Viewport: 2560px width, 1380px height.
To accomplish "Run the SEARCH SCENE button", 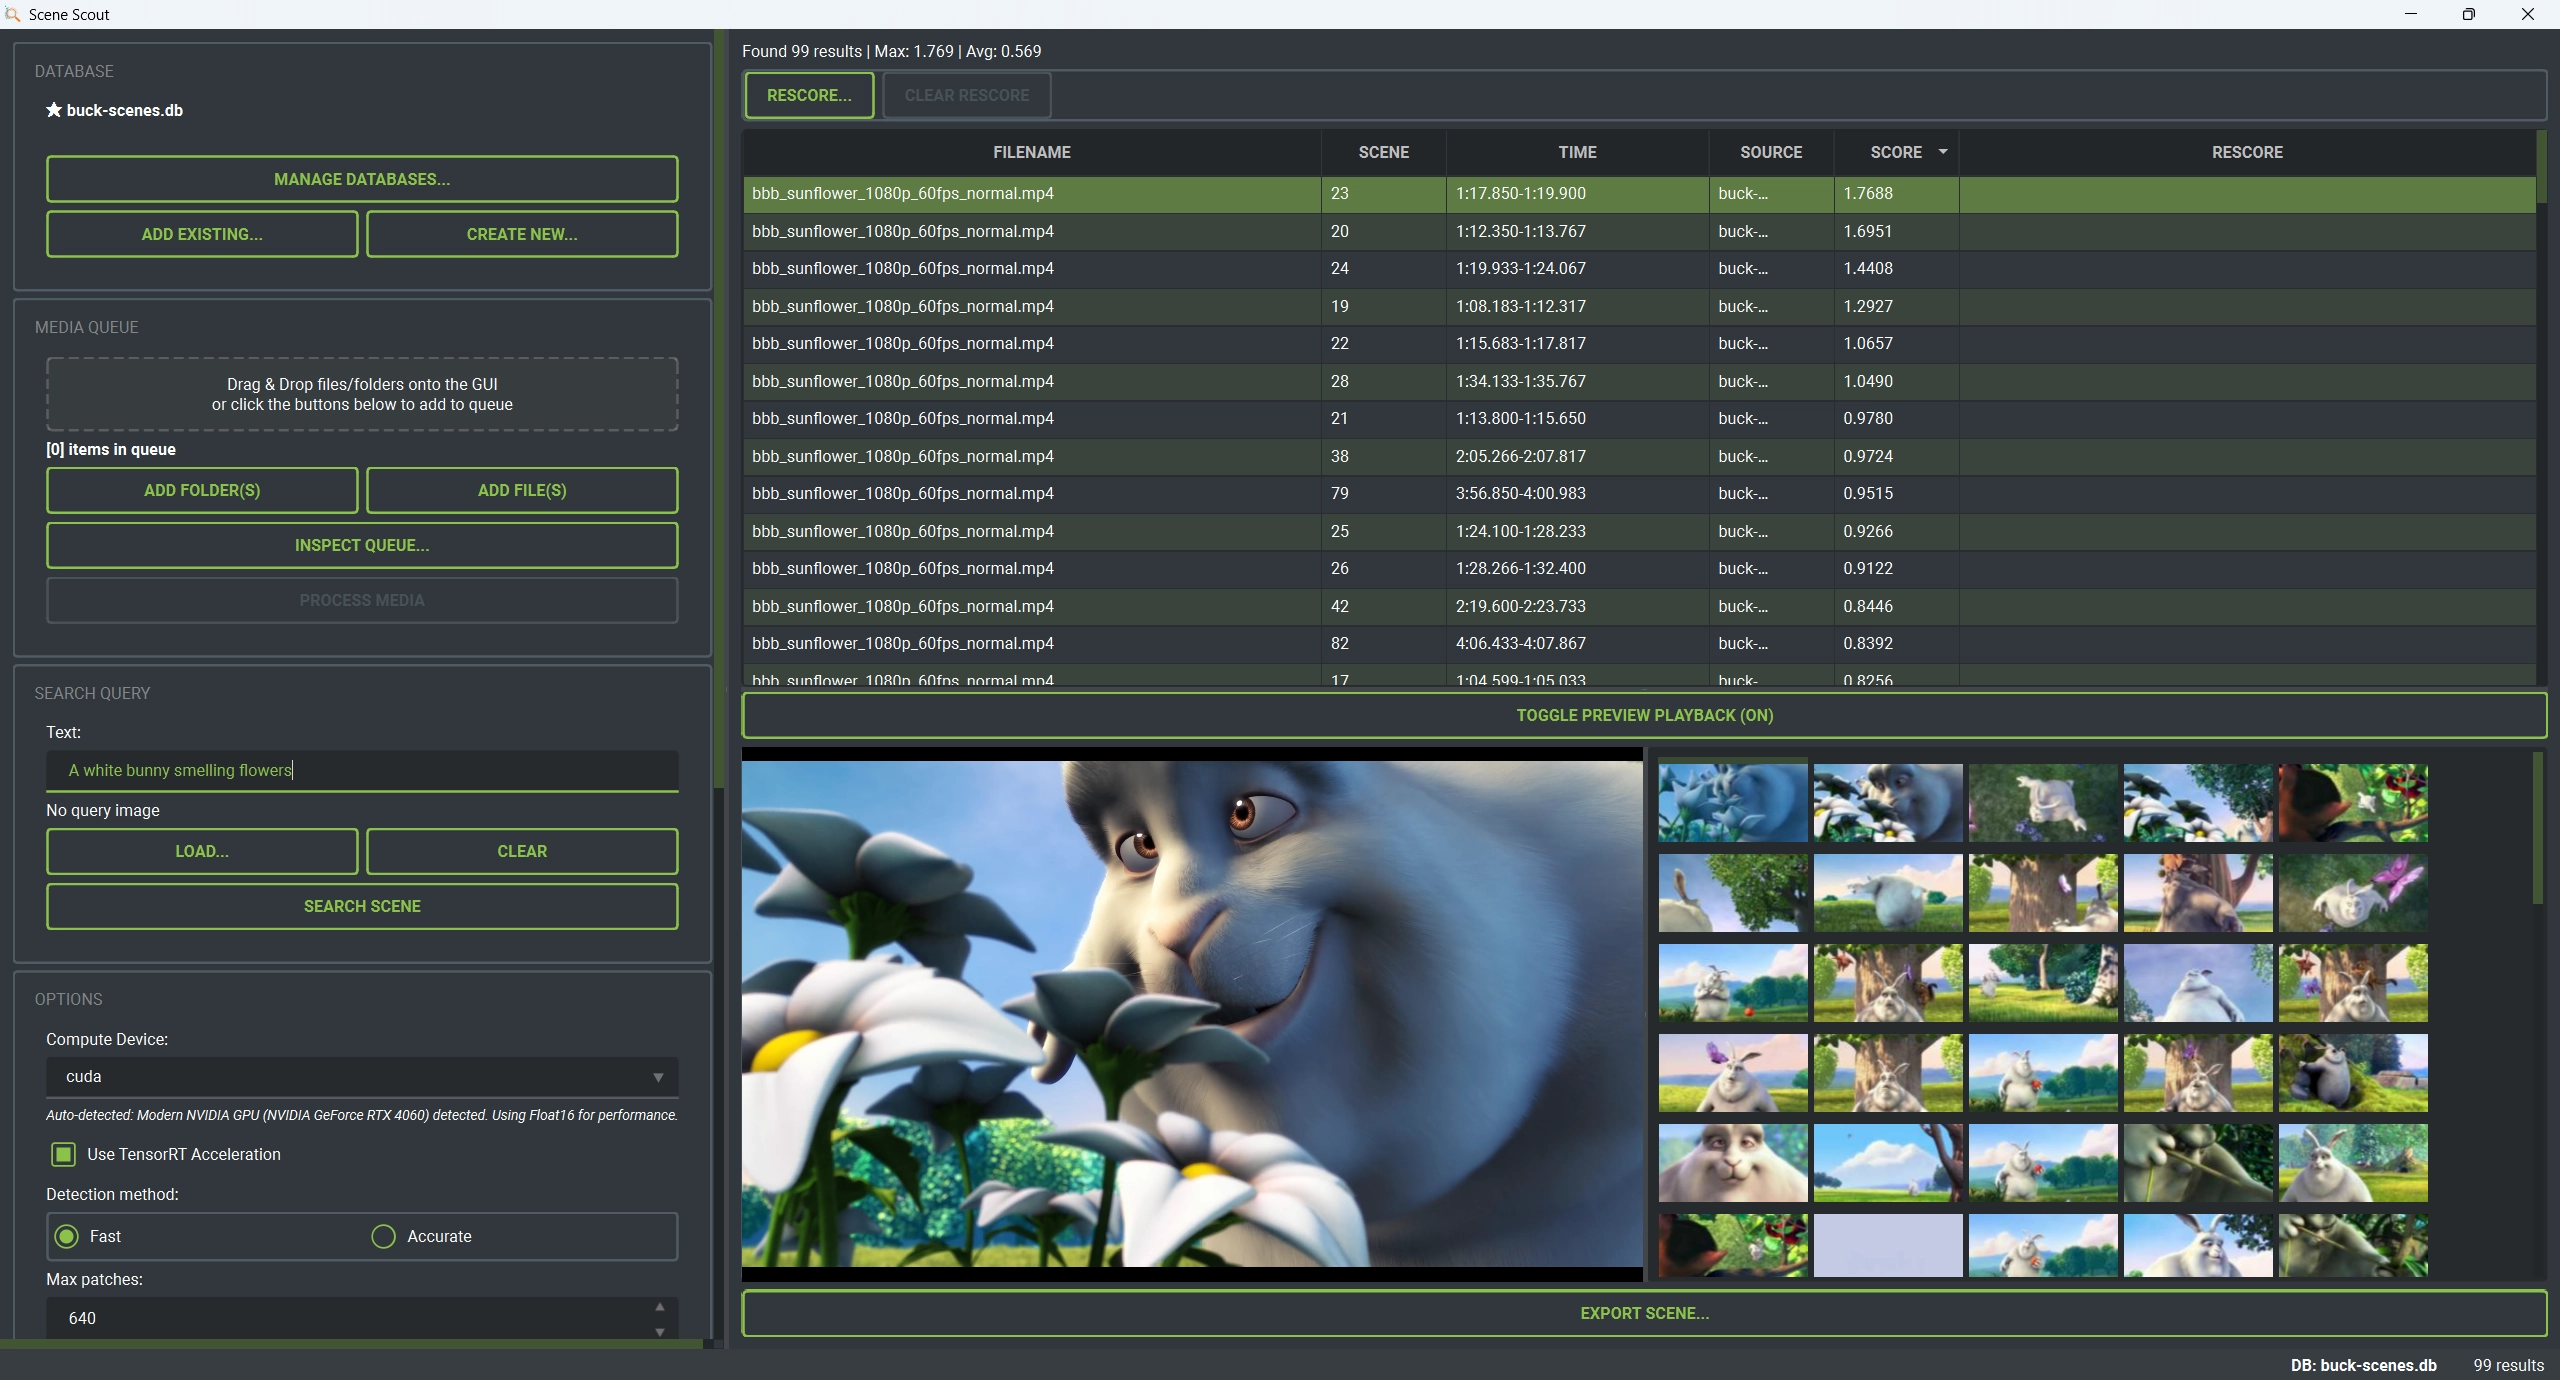I will (362, 906).
